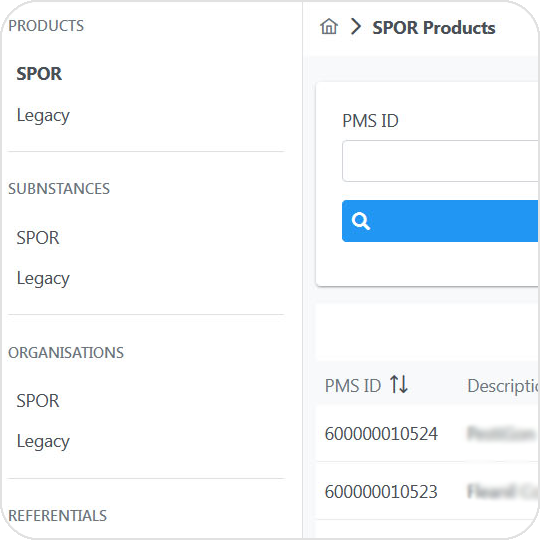
Task: Open SPOR under the Products section
Action: [39, 74]
